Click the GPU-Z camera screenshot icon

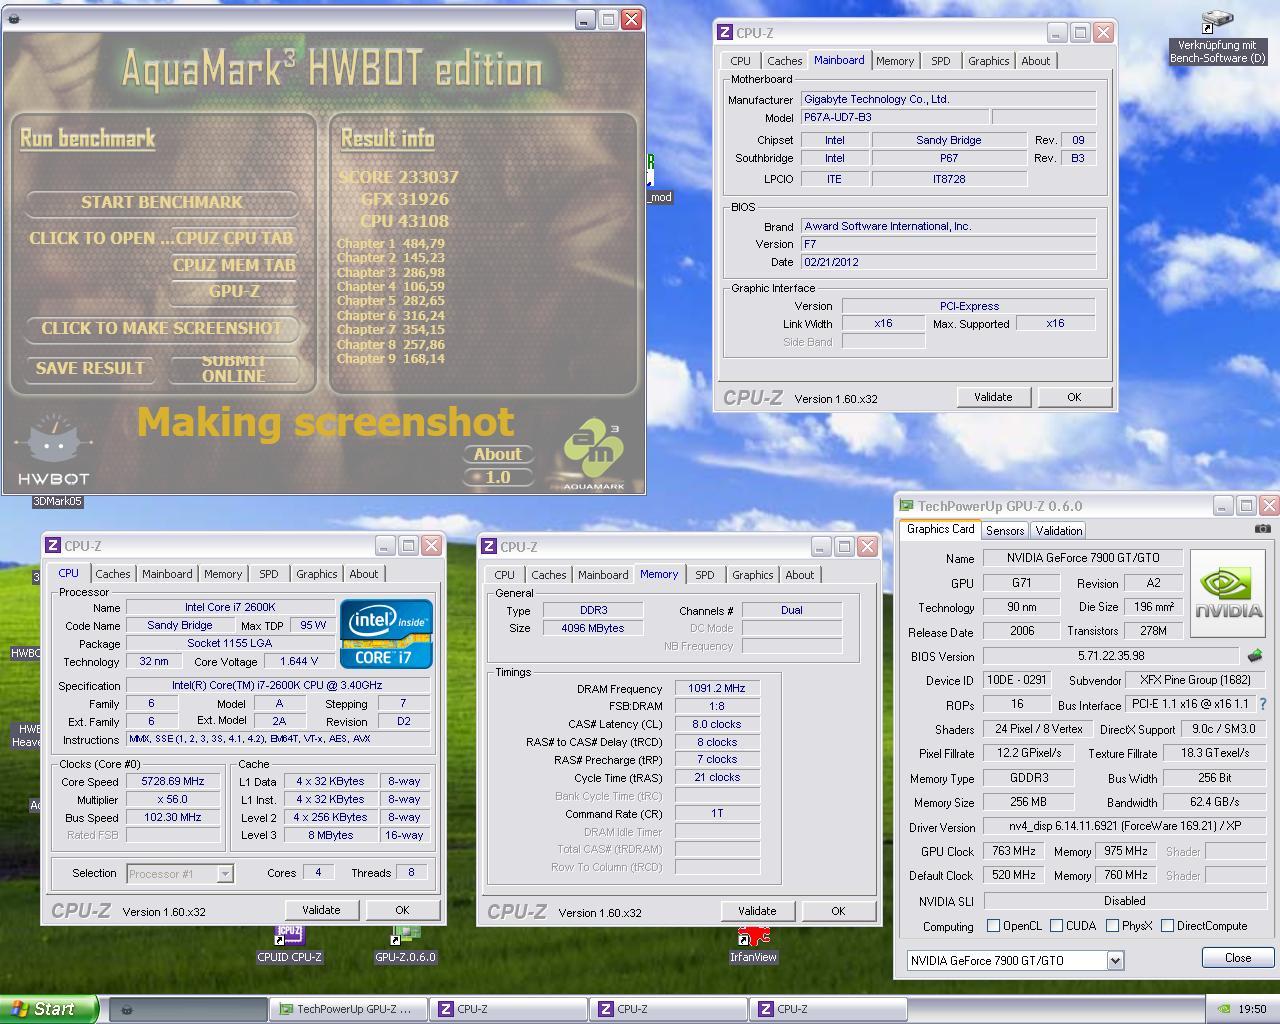[x=1262, y=529]
